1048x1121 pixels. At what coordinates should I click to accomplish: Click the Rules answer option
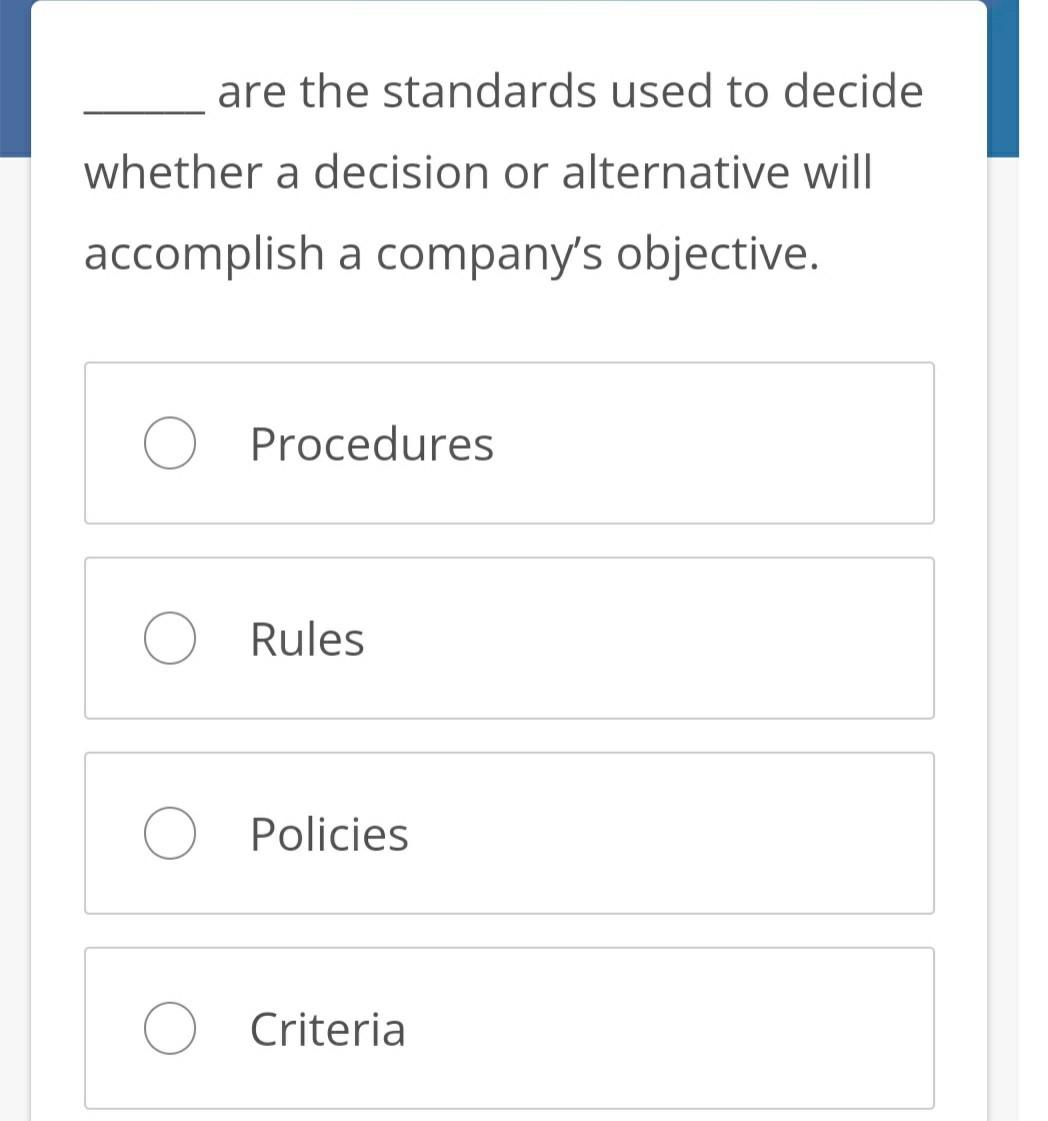click(510, 636)
